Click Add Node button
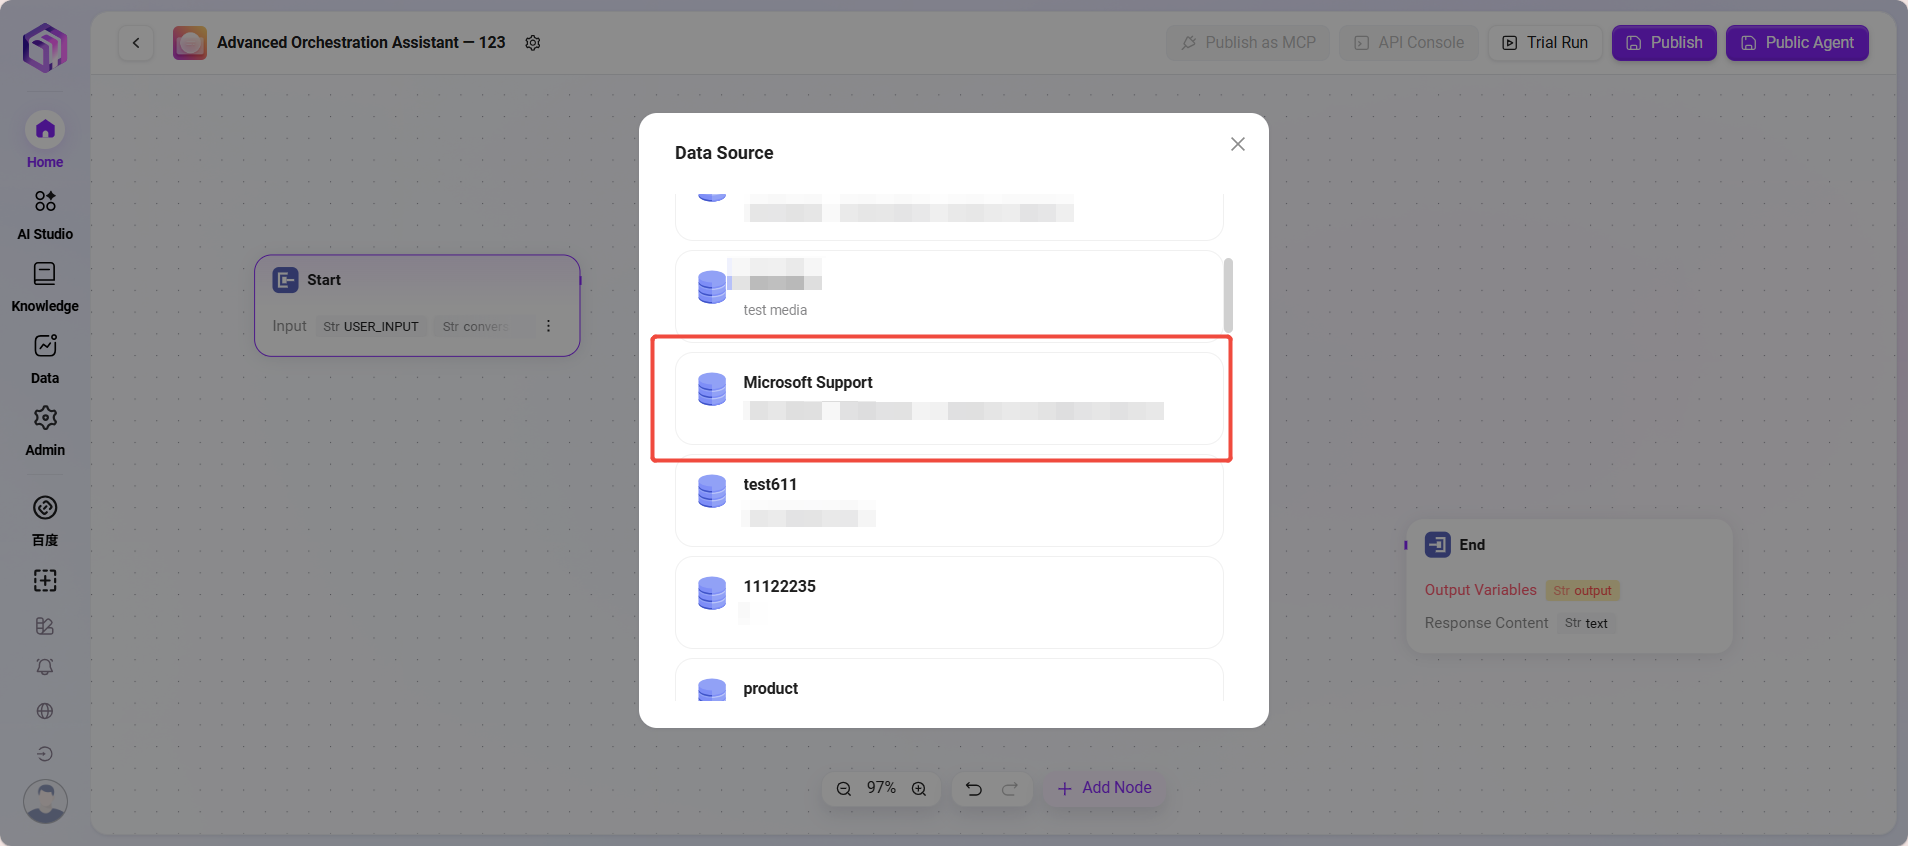The image size is (1908, 846). 1104,788
